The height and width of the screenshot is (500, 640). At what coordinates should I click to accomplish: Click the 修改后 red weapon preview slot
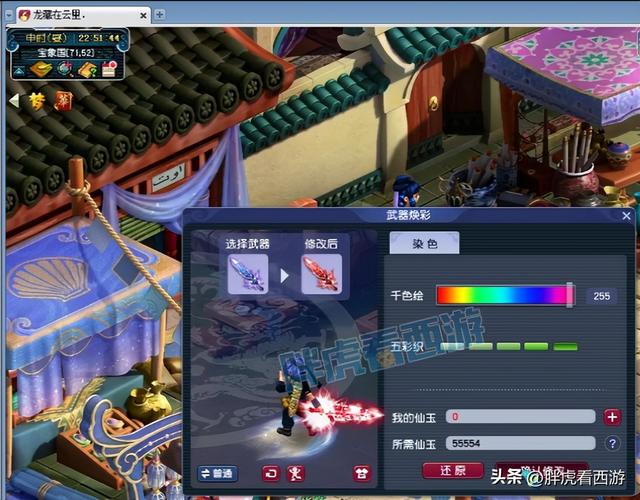(321, 274)
